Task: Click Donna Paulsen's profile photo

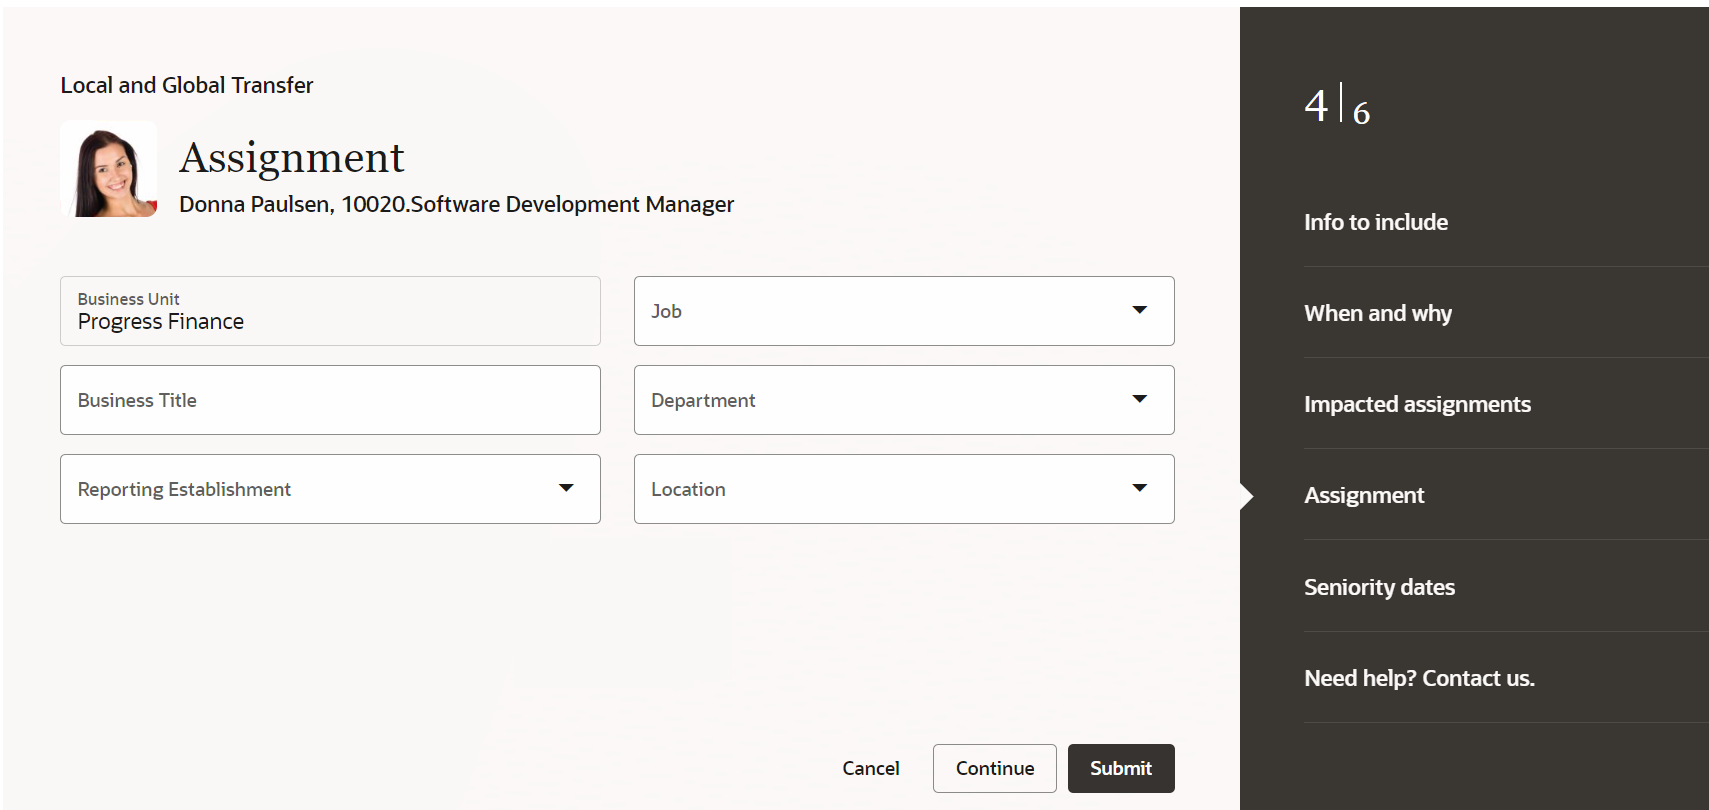Action: [109, 169]
